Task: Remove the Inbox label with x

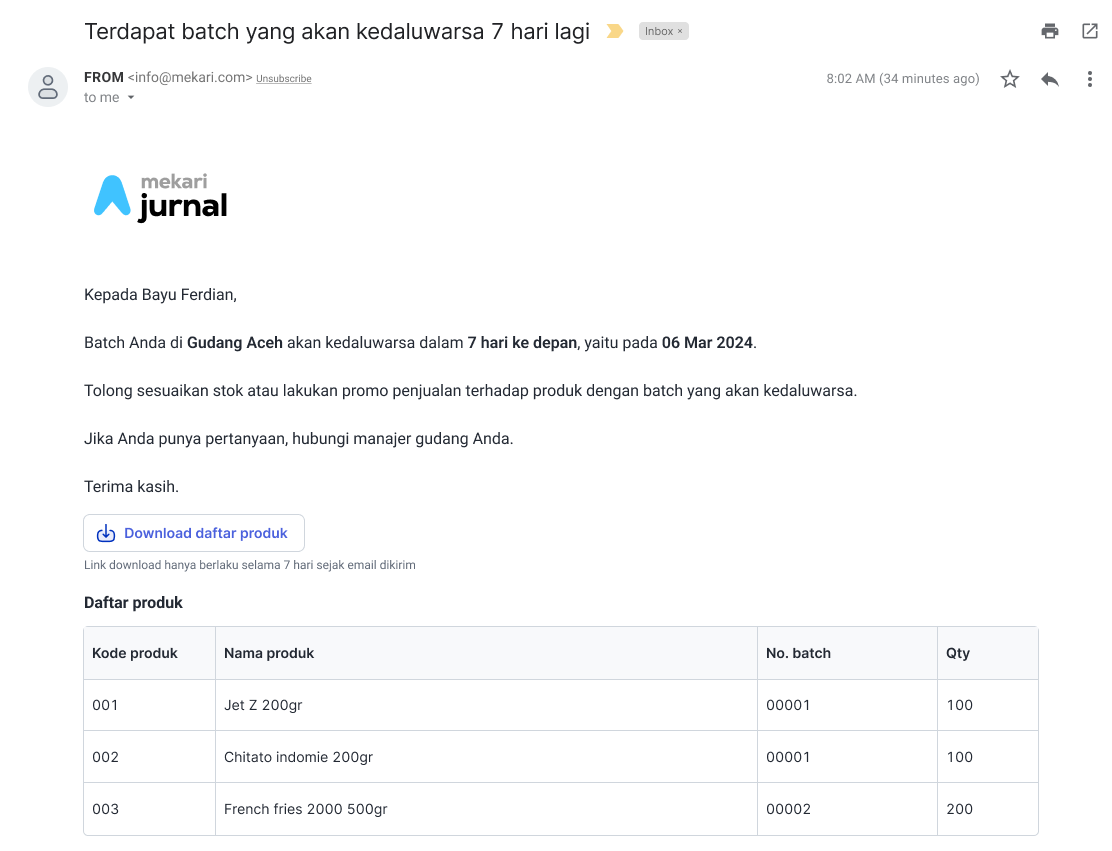Action: click(x=681, y=32)
